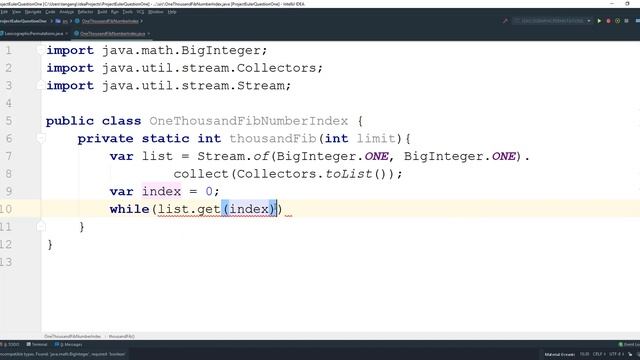
Task: Open the run configuration dropdown
Action: (552, 21)
